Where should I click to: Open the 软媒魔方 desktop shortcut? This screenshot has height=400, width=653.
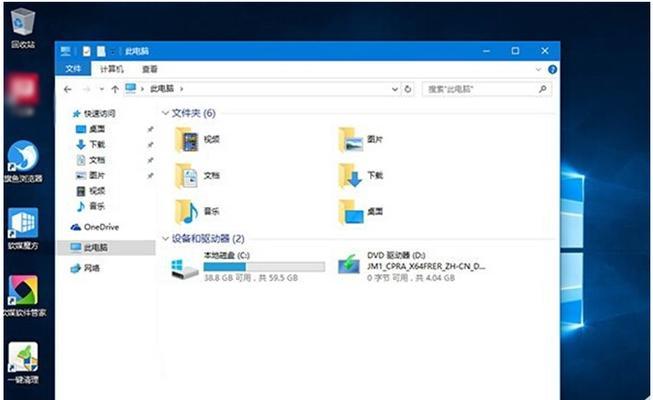(23, 228)
